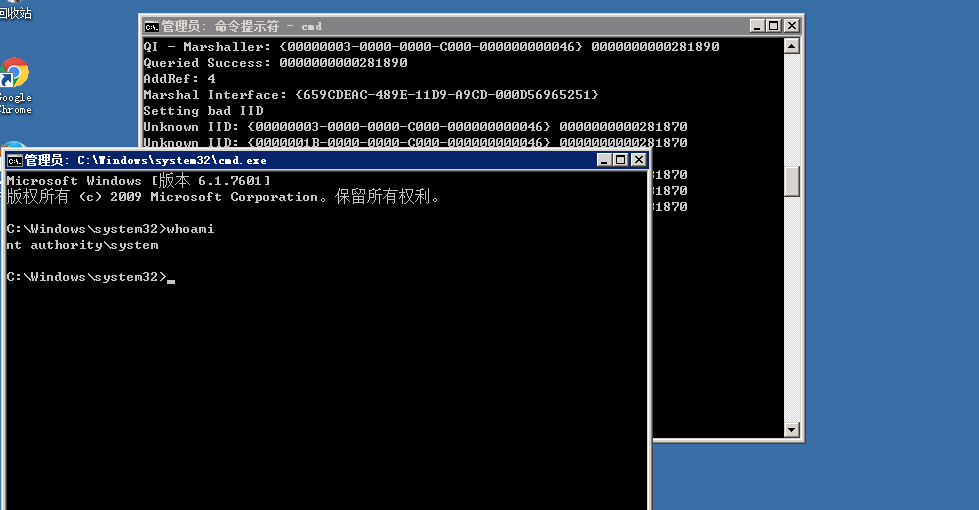
Task: Click the 'Marshal Interface' output line in background console
Action: click(x=370, y=95)
